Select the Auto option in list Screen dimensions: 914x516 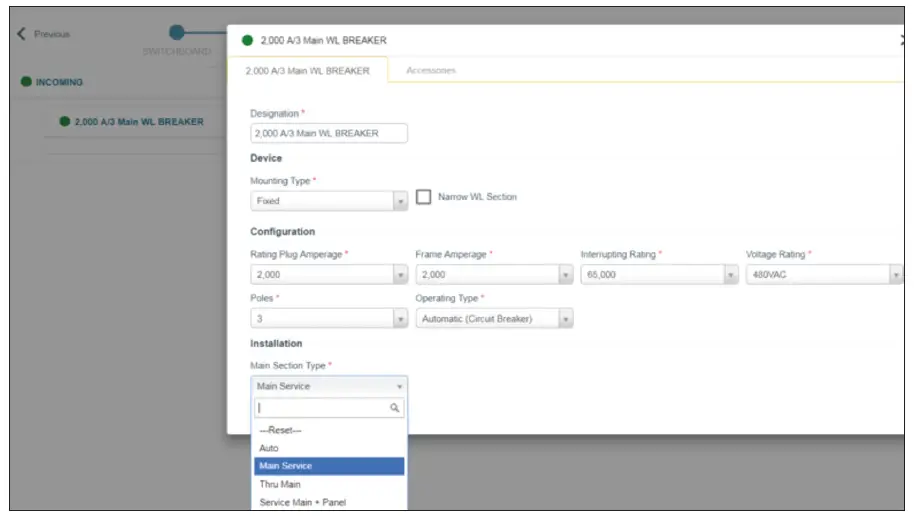pos(269,448)
